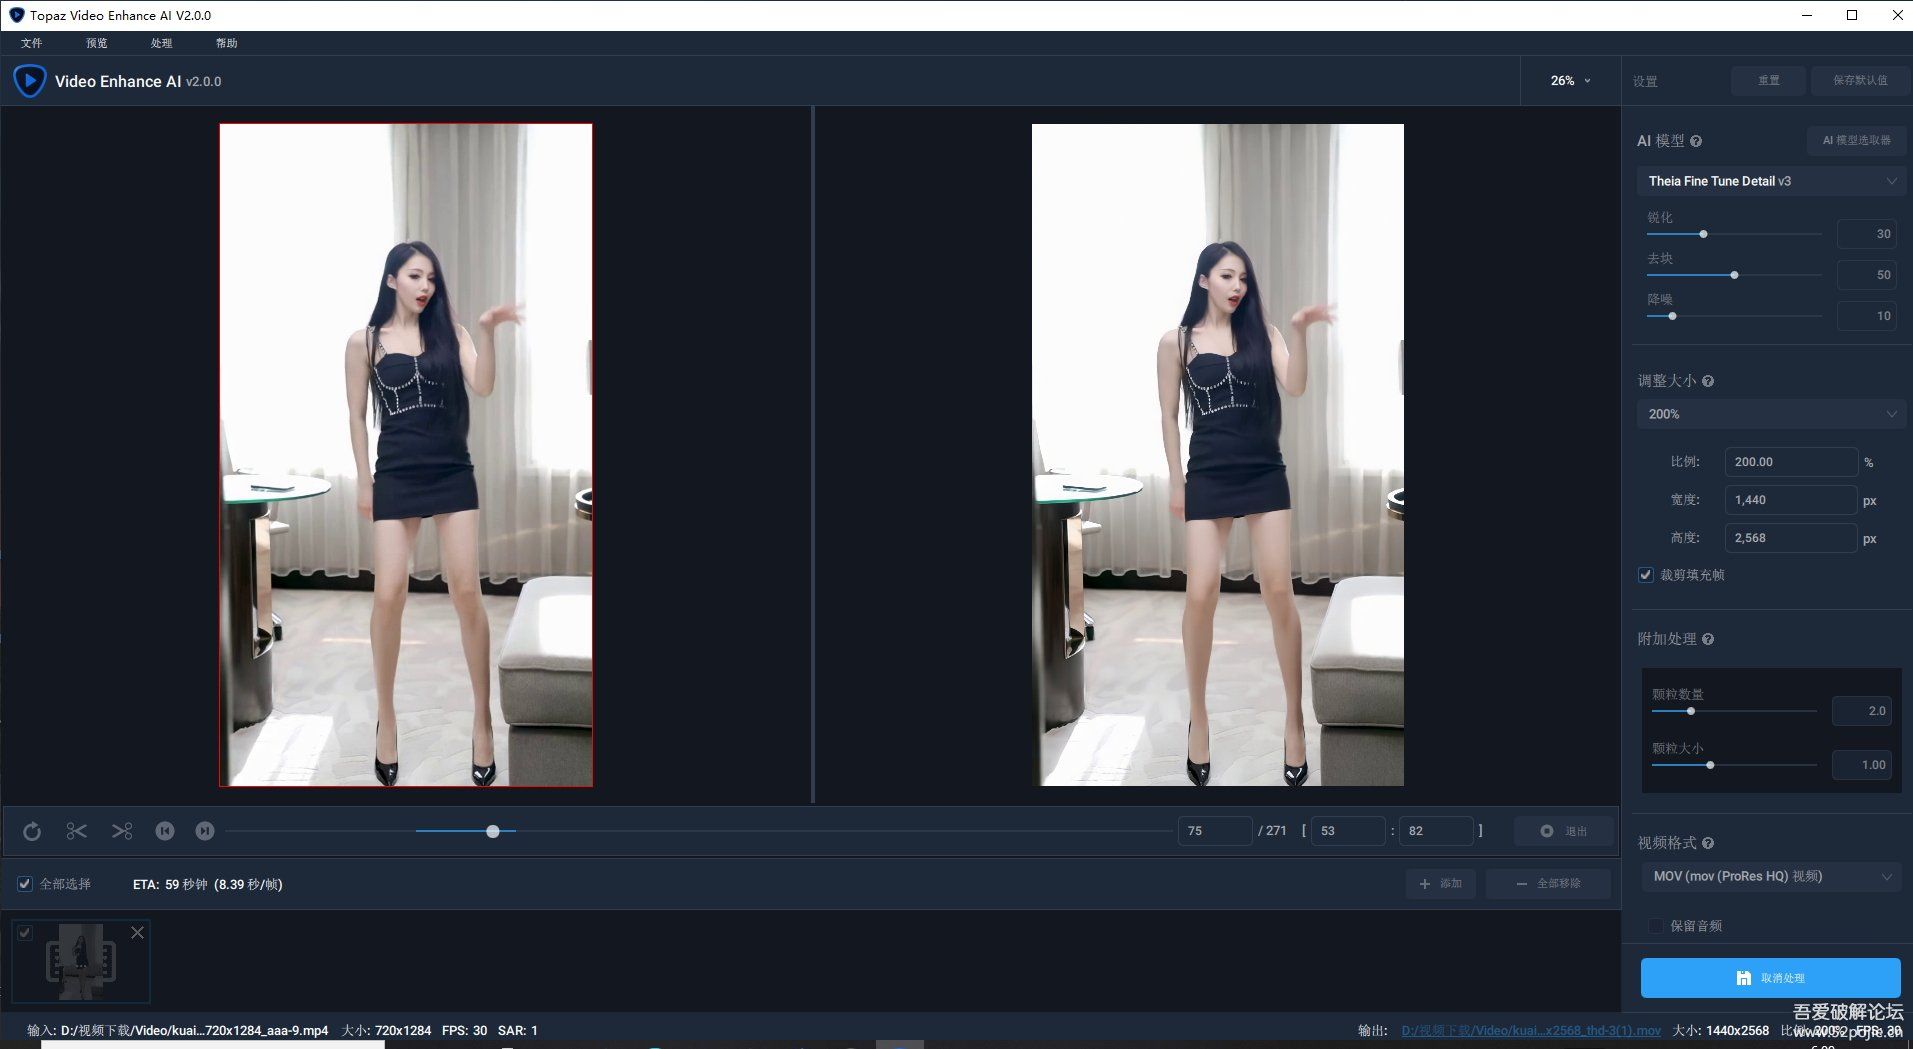Click the 视频格式 help icon
Screen dimensions: 1913x1049
pyautogui.click(x=1709, y=843)
